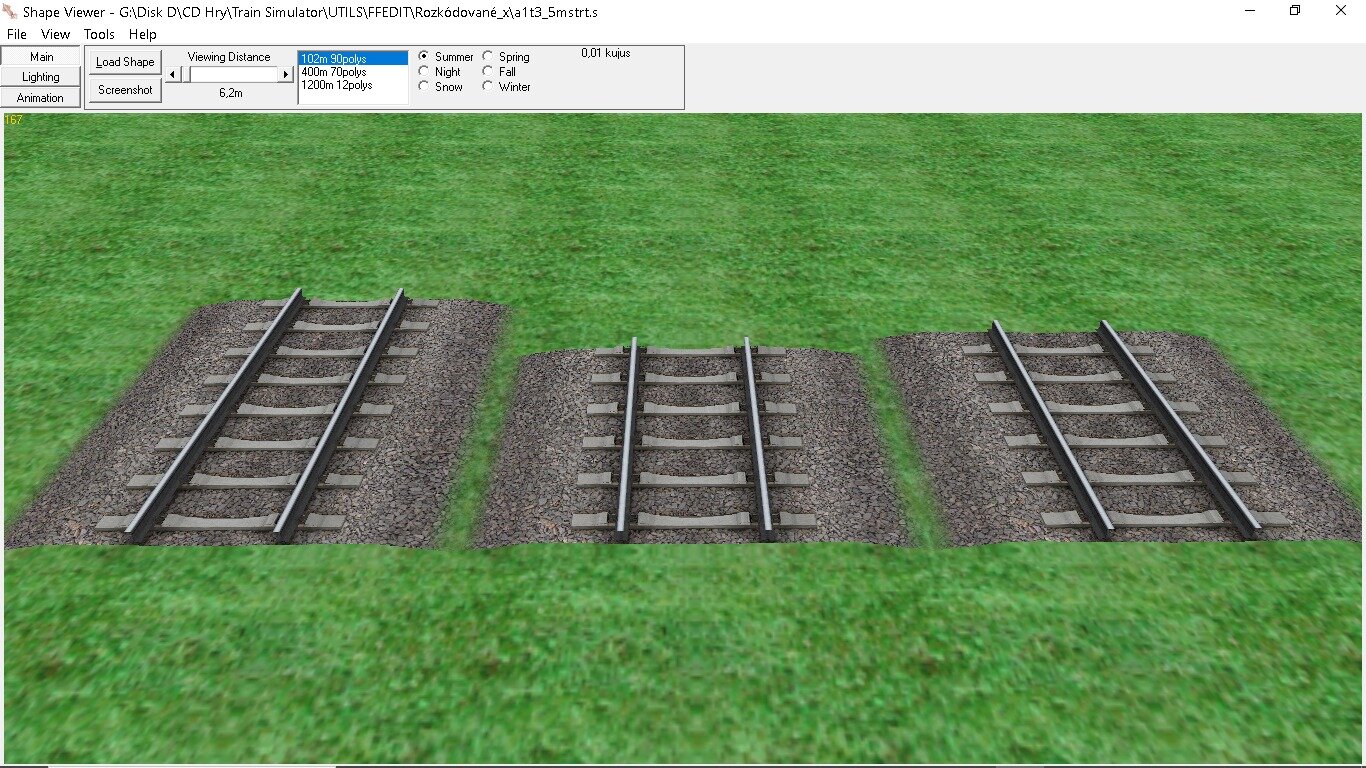Viewport: 1366px width, 768px height.
Task: Enable the Fall season option
Action: coord(488,72)
